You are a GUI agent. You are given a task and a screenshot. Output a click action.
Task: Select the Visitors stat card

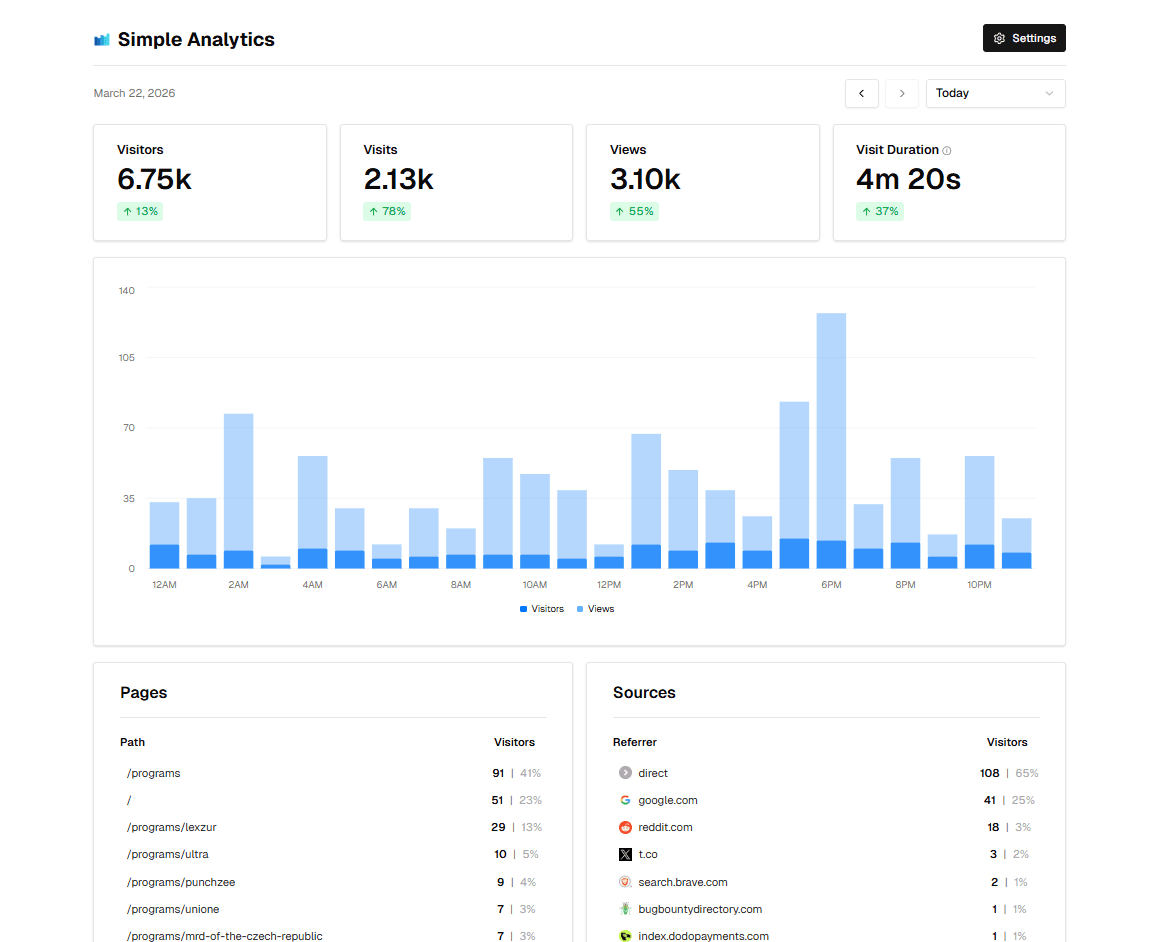(210, 182)
